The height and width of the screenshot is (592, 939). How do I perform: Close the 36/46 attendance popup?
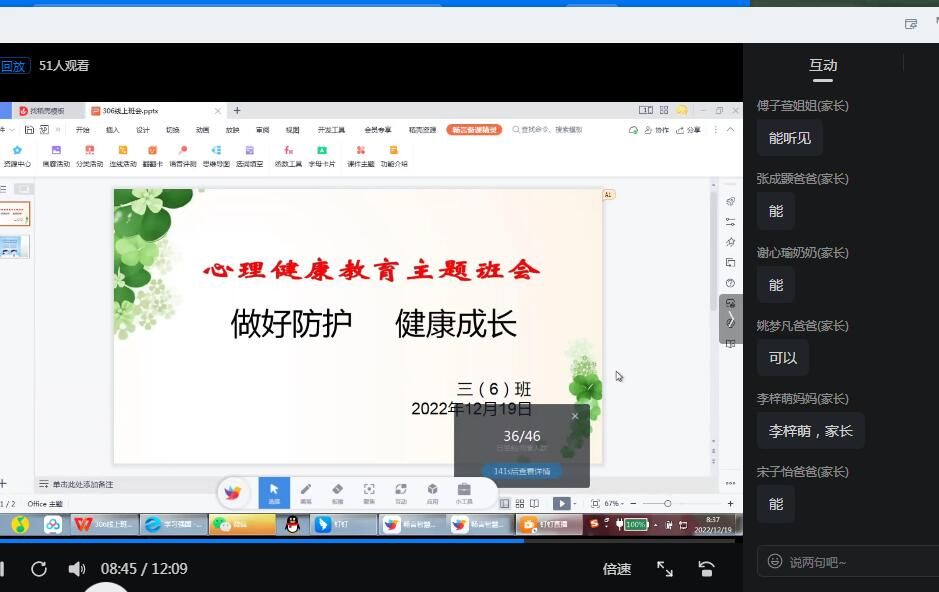point(575,416)
